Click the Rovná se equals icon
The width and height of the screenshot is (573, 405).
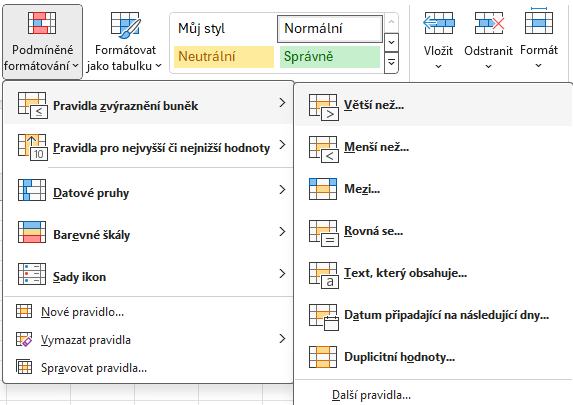pyautogui.click(x=324, y=234)
